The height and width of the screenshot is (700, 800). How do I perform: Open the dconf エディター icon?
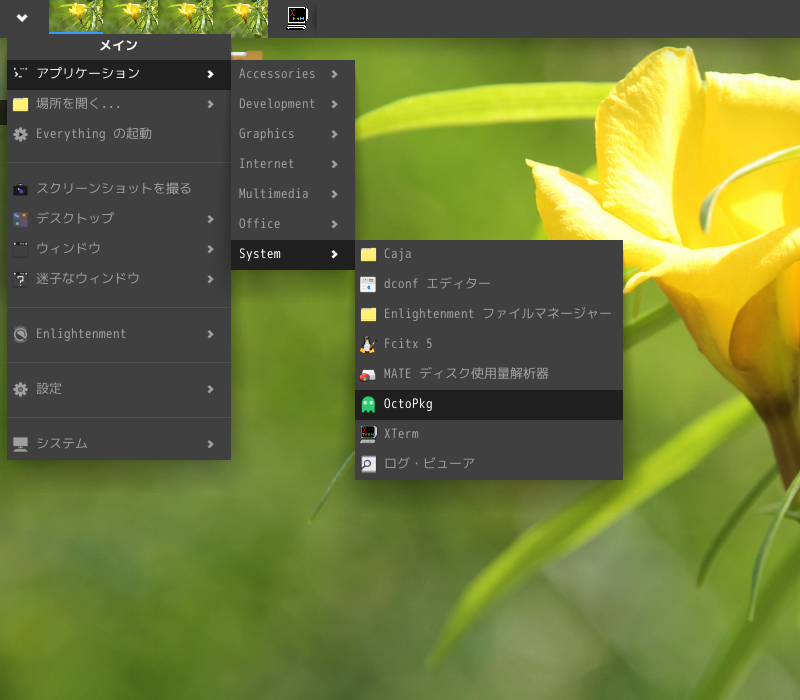pyautogui.click(x=368, y=284)
